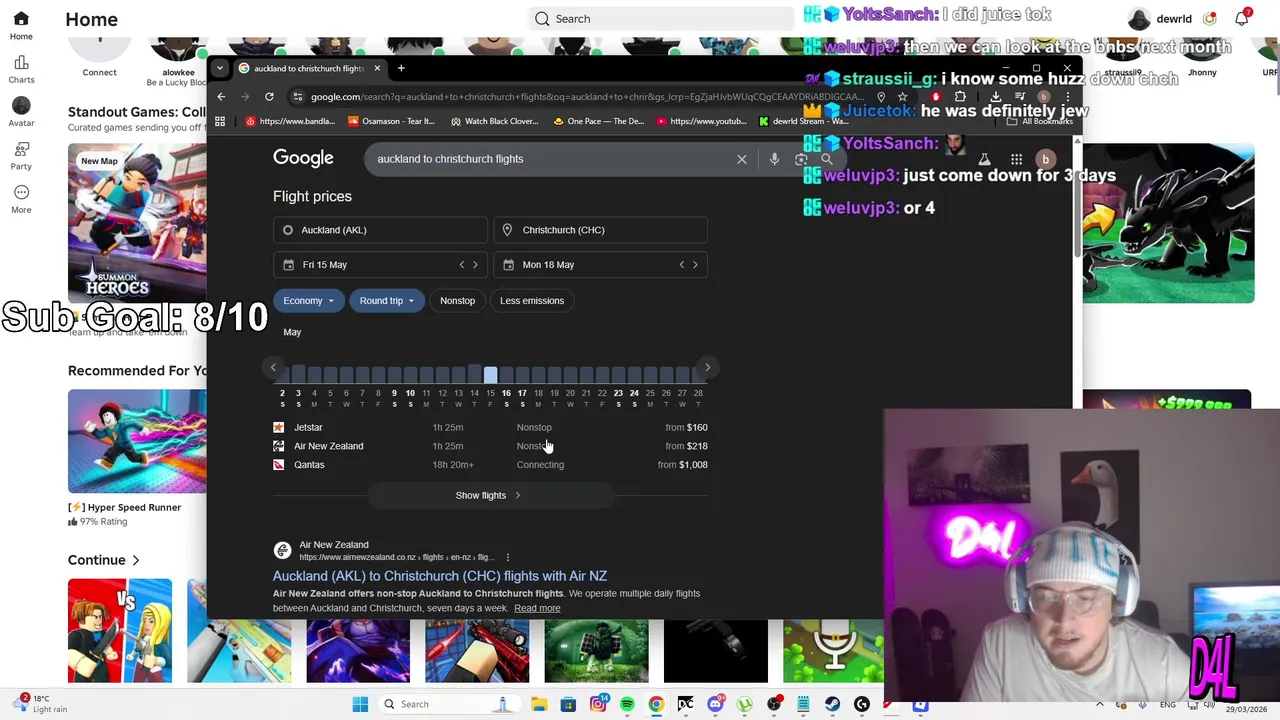Move departure date to next day
This screenshot has width=1280, height=720.
coord(475,265)
